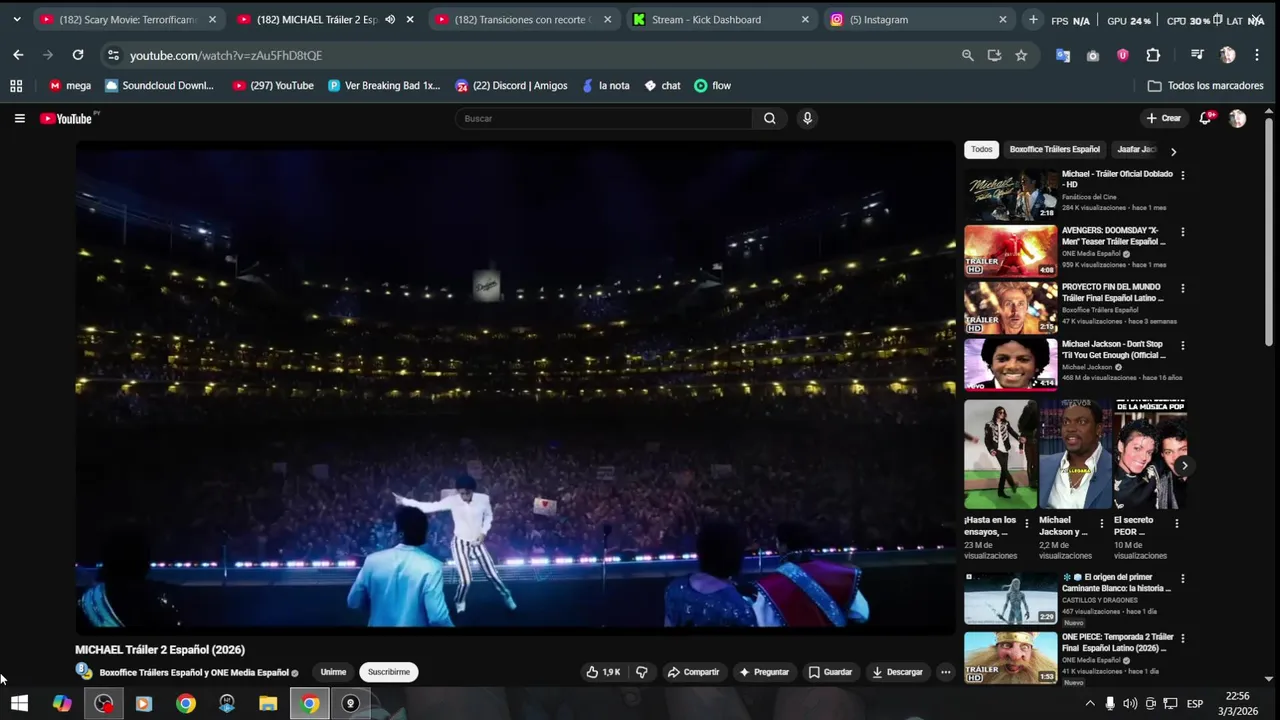Open camera screenshot extension
This screenshot has width=1280, height=720.
1093,55
